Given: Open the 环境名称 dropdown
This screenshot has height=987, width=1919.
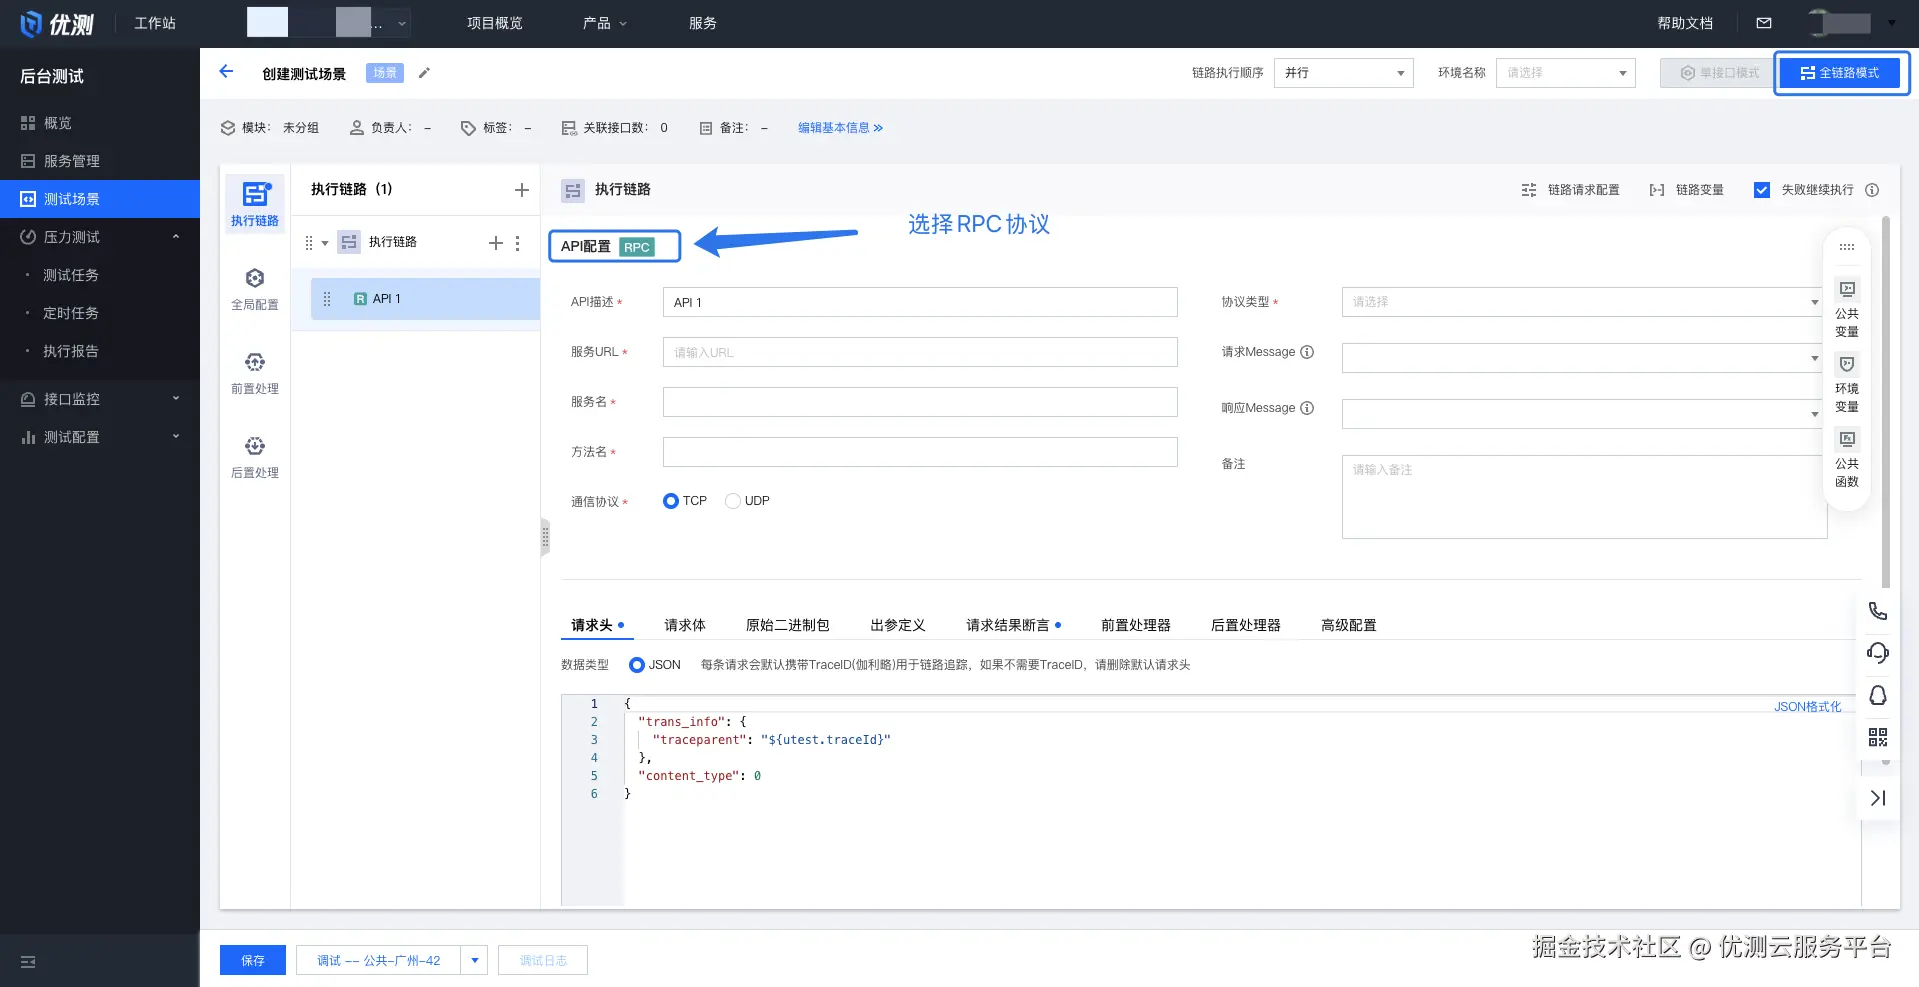Looking at the screenshot, I should (1565, 73).
